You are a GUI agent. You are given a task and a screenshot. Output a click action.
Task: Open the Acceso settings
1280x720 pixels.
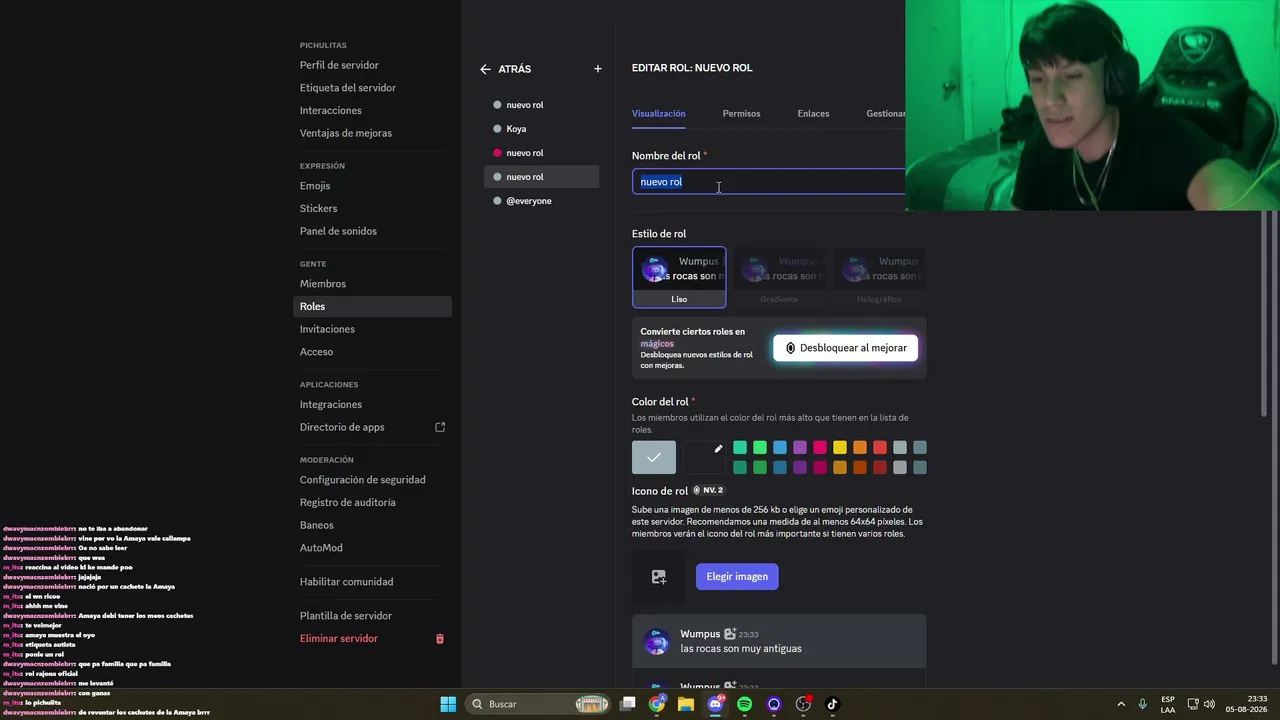coord(372,352)
